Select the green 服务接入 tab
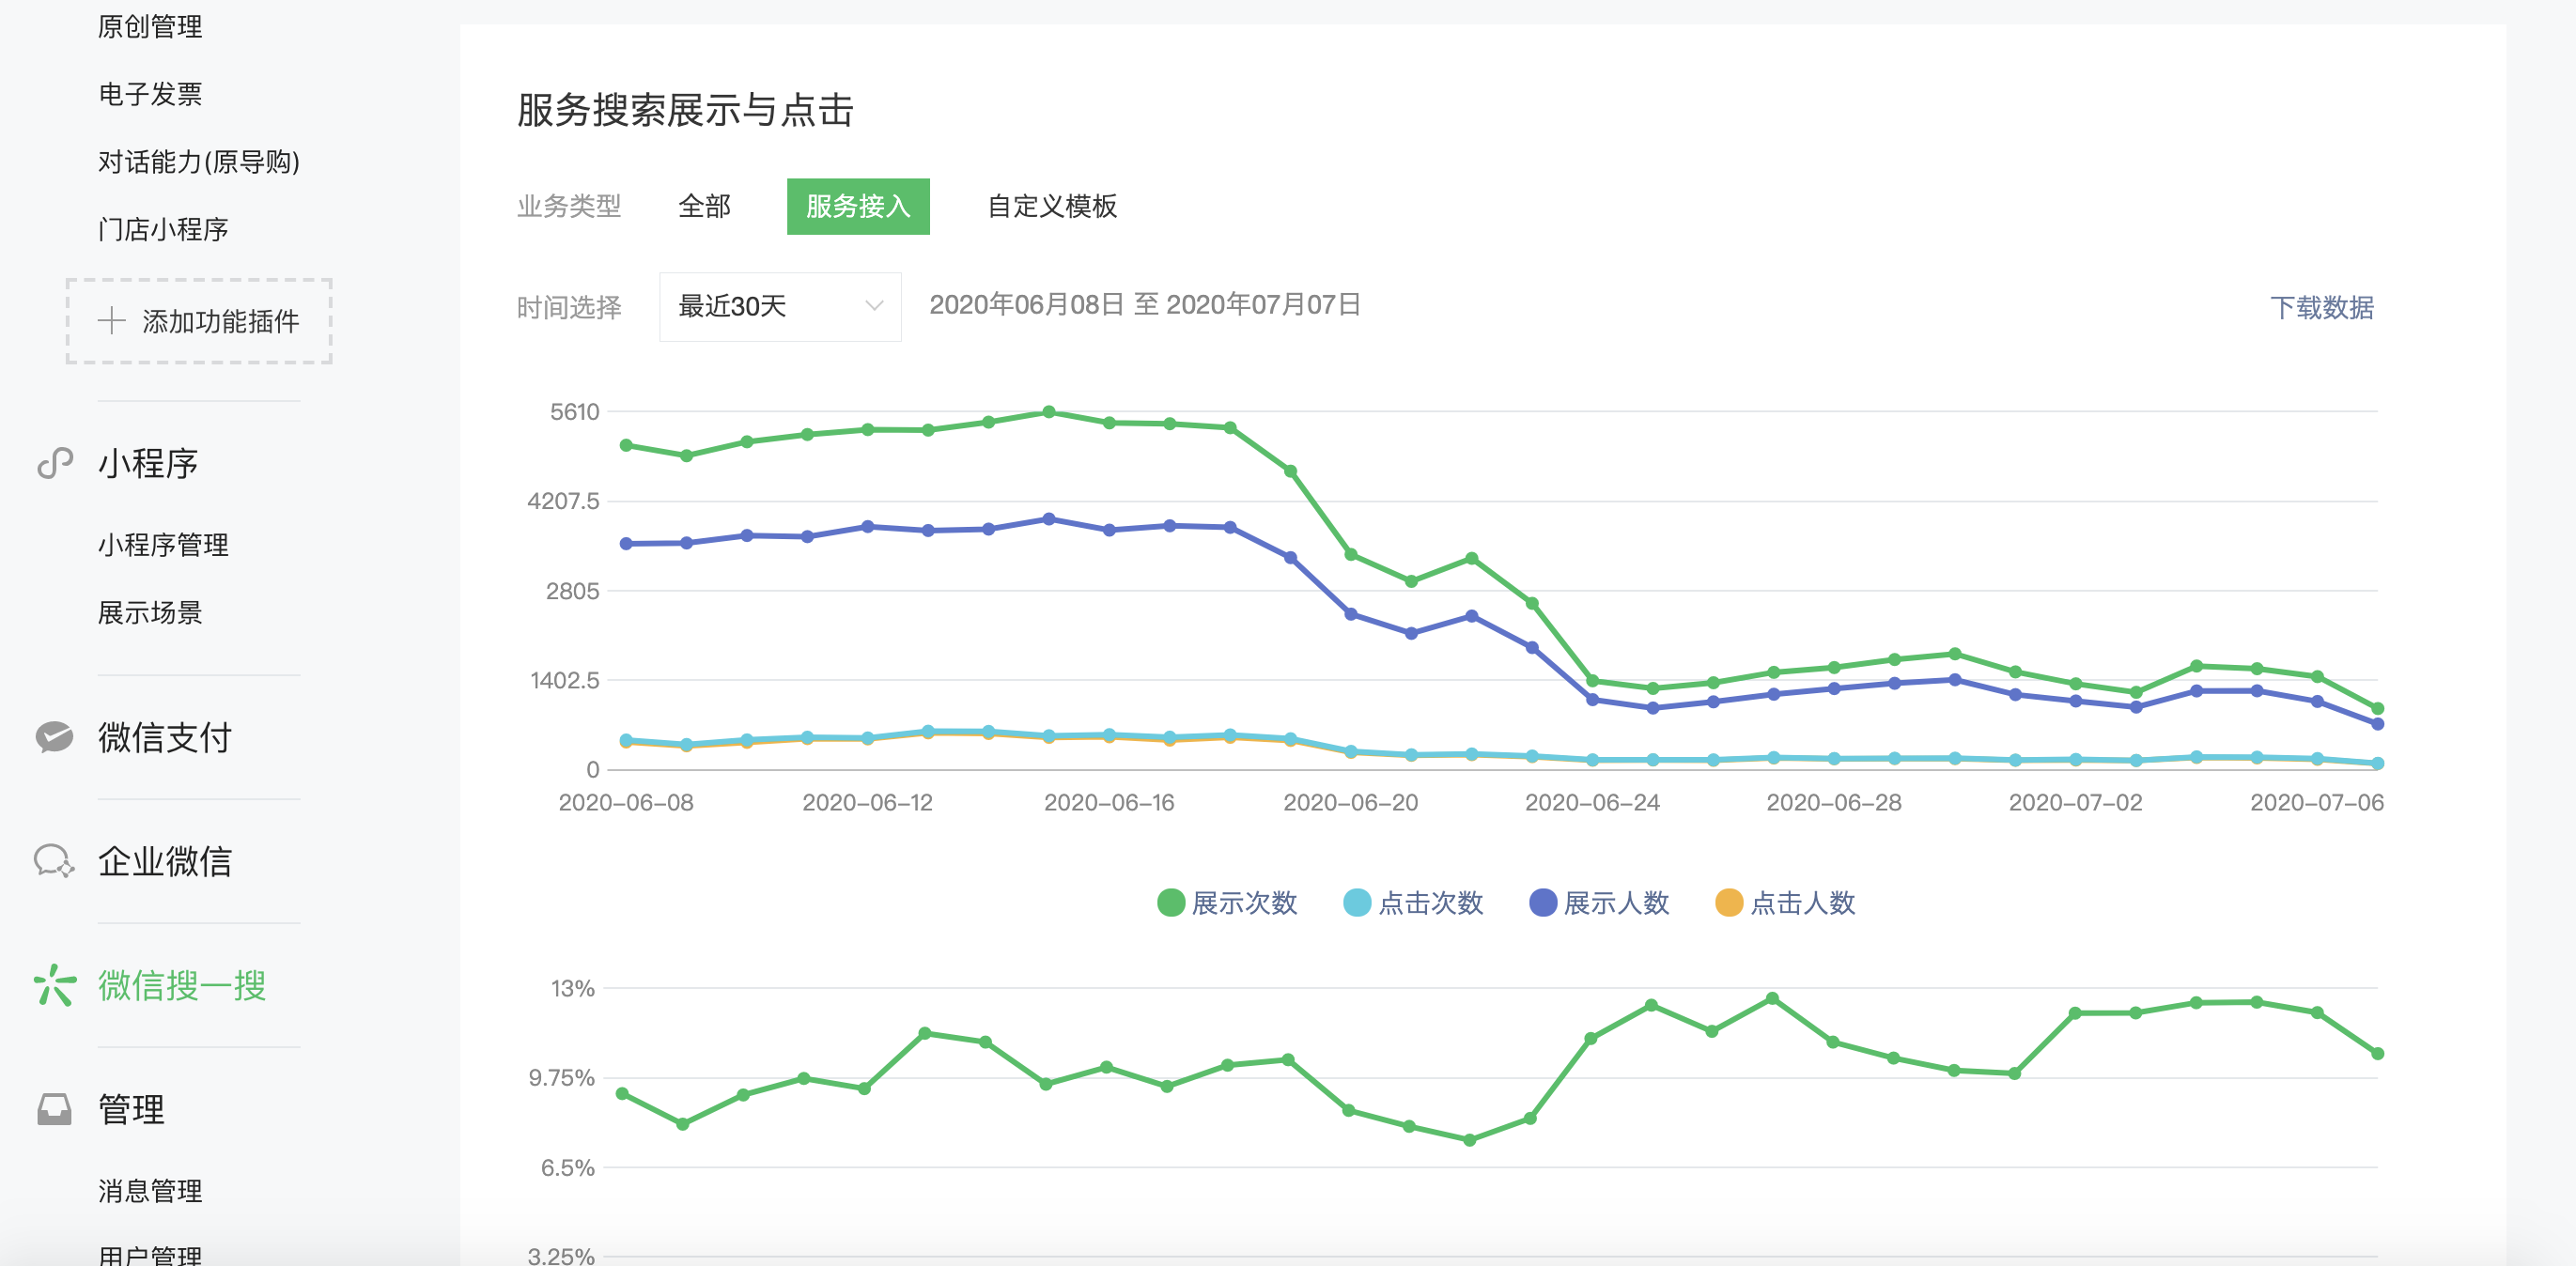The image size is (2576, 1266). (x=857, y=207)
